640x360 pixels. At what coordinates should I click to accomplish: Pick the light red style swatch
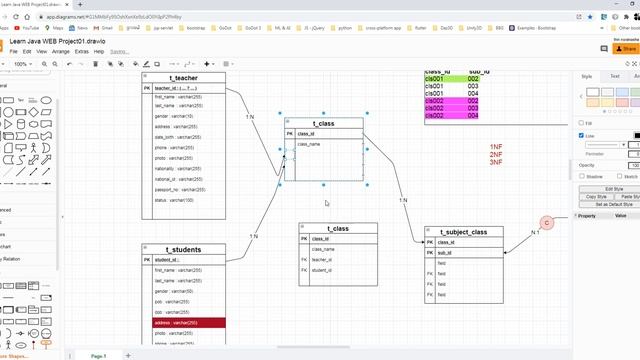(622, 102)
